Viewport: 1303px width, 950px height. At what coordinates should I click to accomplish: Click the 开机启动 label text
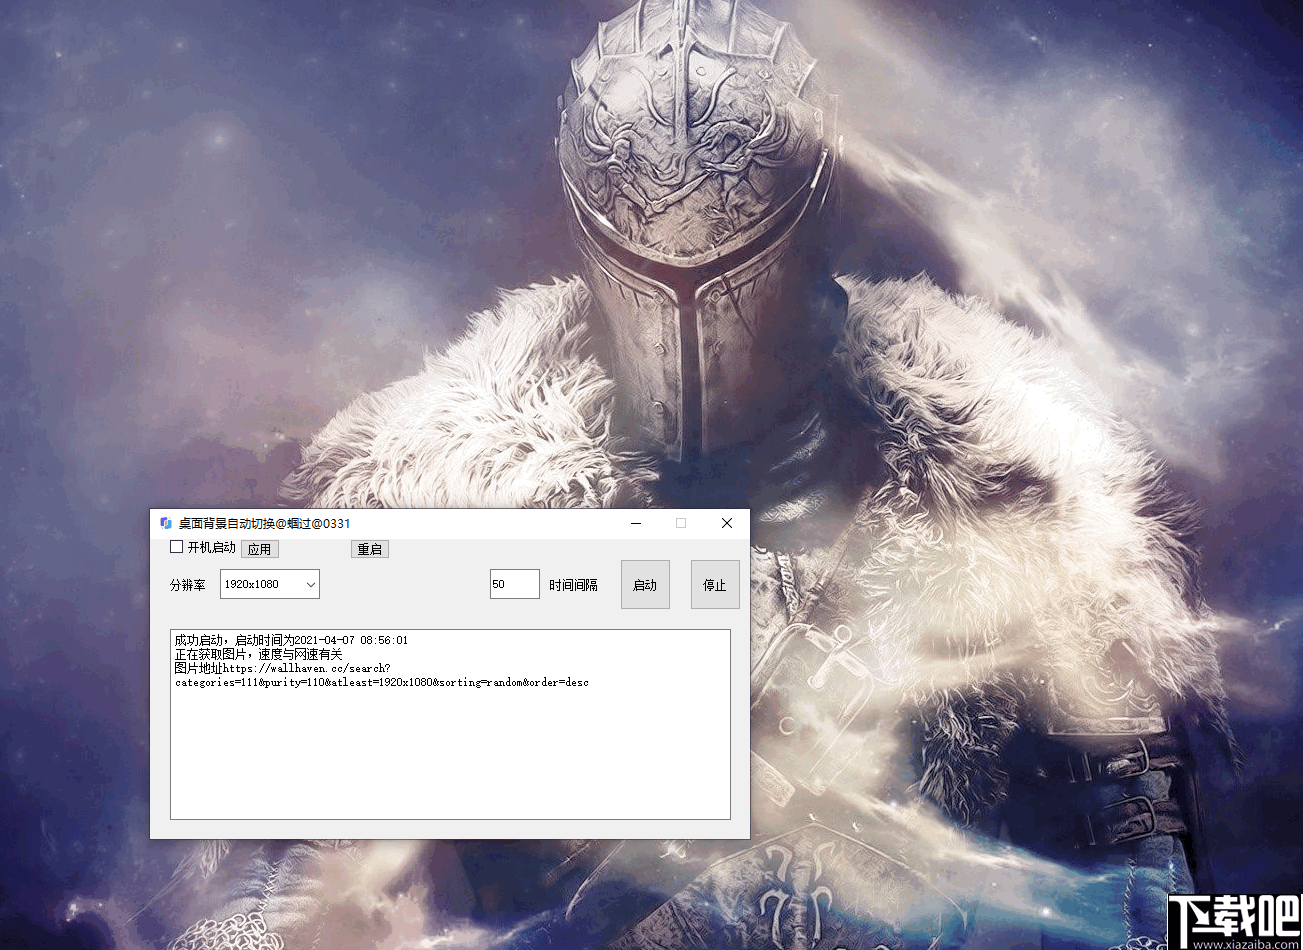(212, 547)
